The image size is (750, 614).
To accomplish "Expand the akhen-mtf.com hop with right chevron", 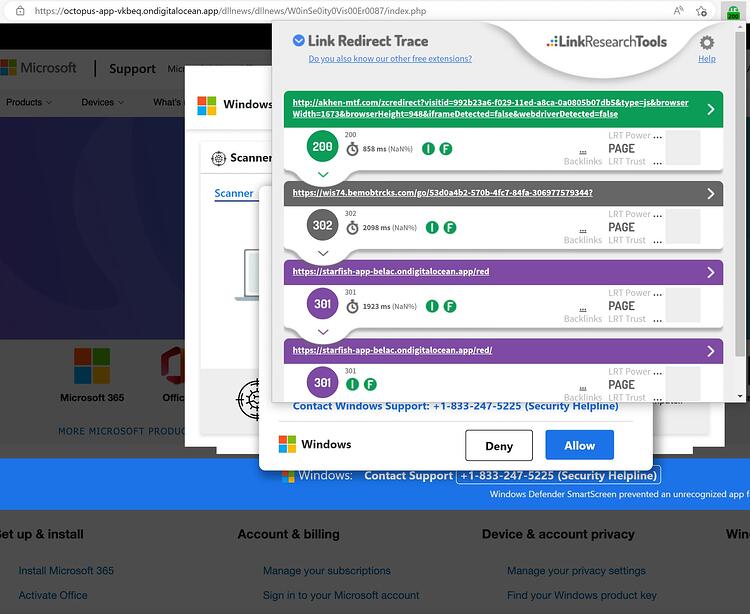I will (x=711, y=109).
